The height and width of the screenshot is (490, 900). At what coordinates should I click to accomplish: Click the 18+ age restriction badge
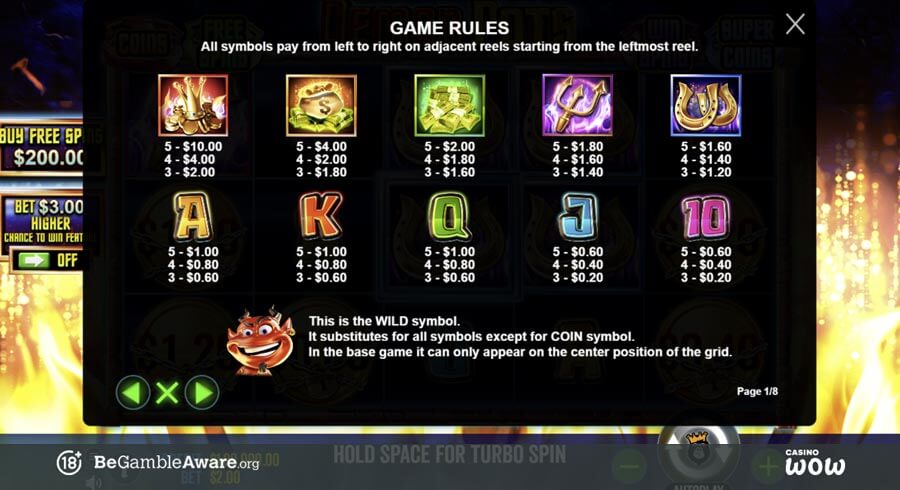69,462
